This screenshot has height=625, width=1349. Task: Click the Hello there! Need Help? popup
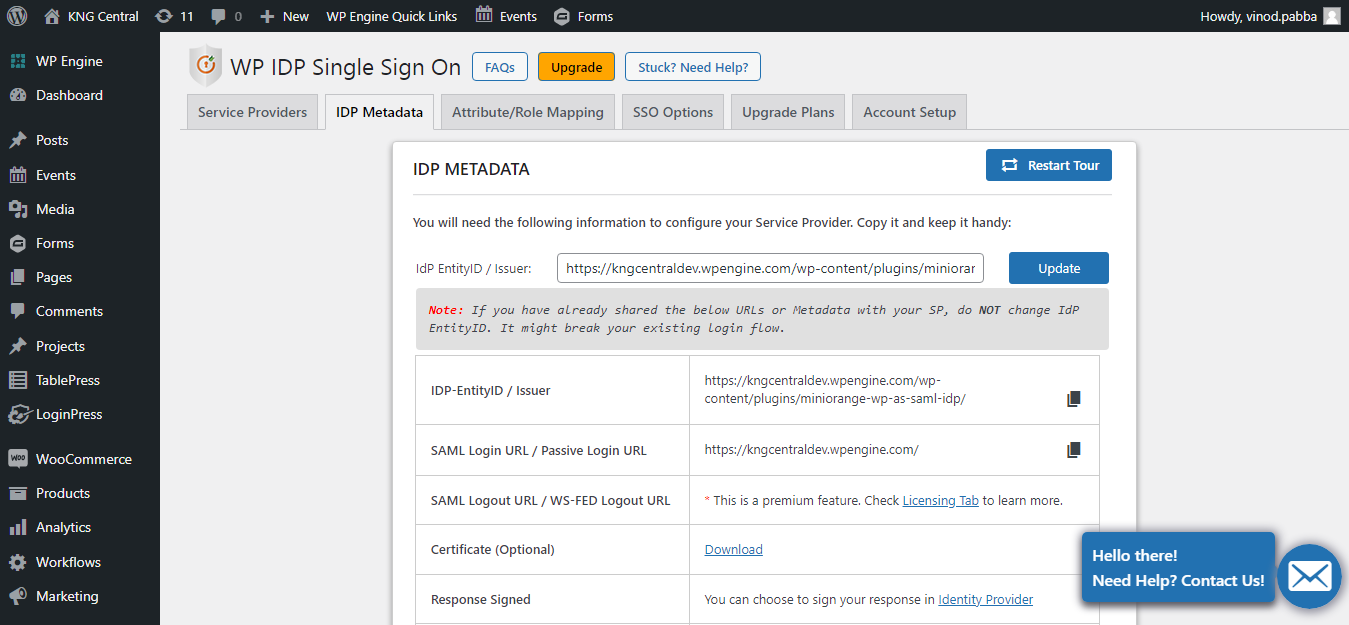click(1178, 568)
